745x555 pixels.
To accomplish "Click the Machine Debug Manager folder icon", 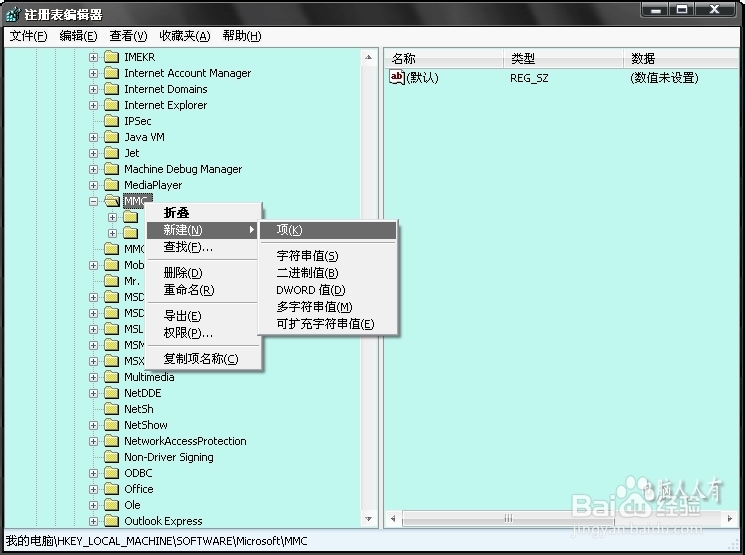I will (112, 169).
